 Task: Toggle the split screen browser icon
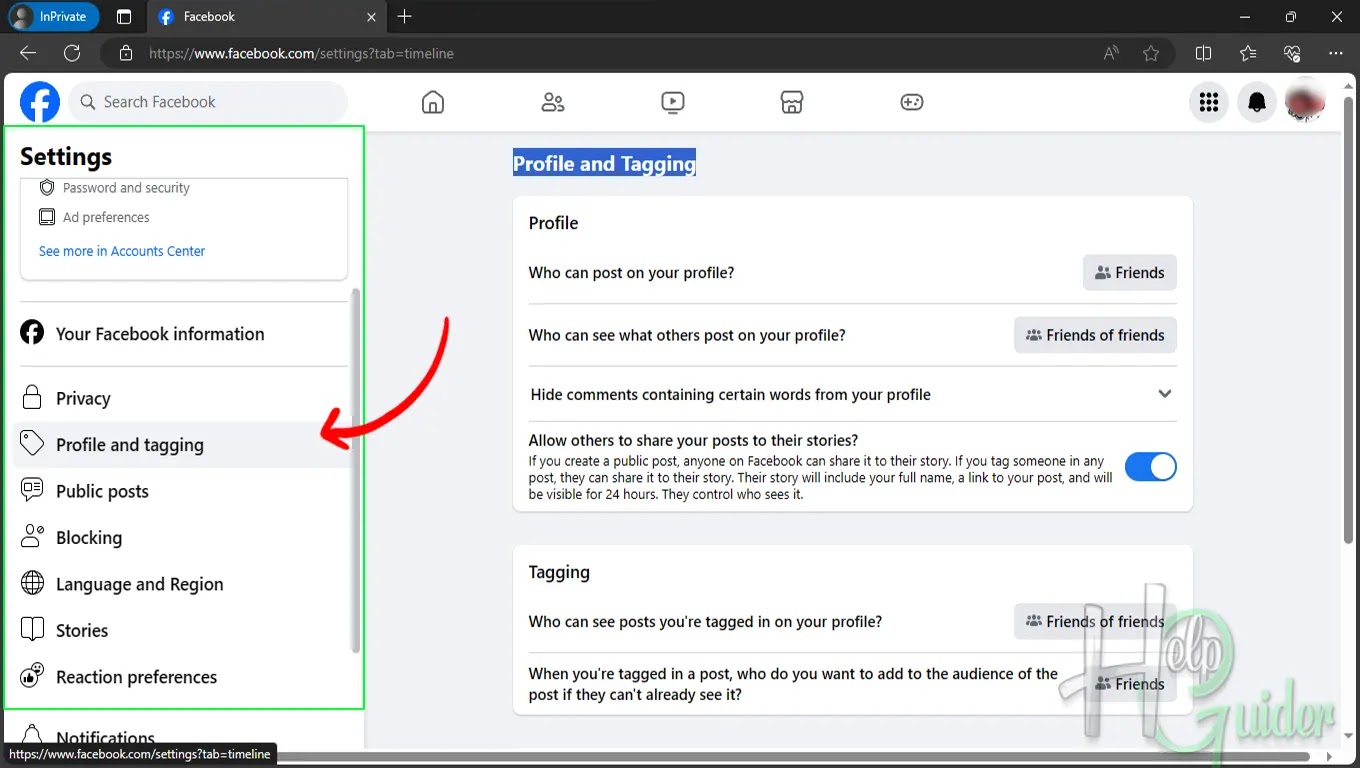[1204, 53]
